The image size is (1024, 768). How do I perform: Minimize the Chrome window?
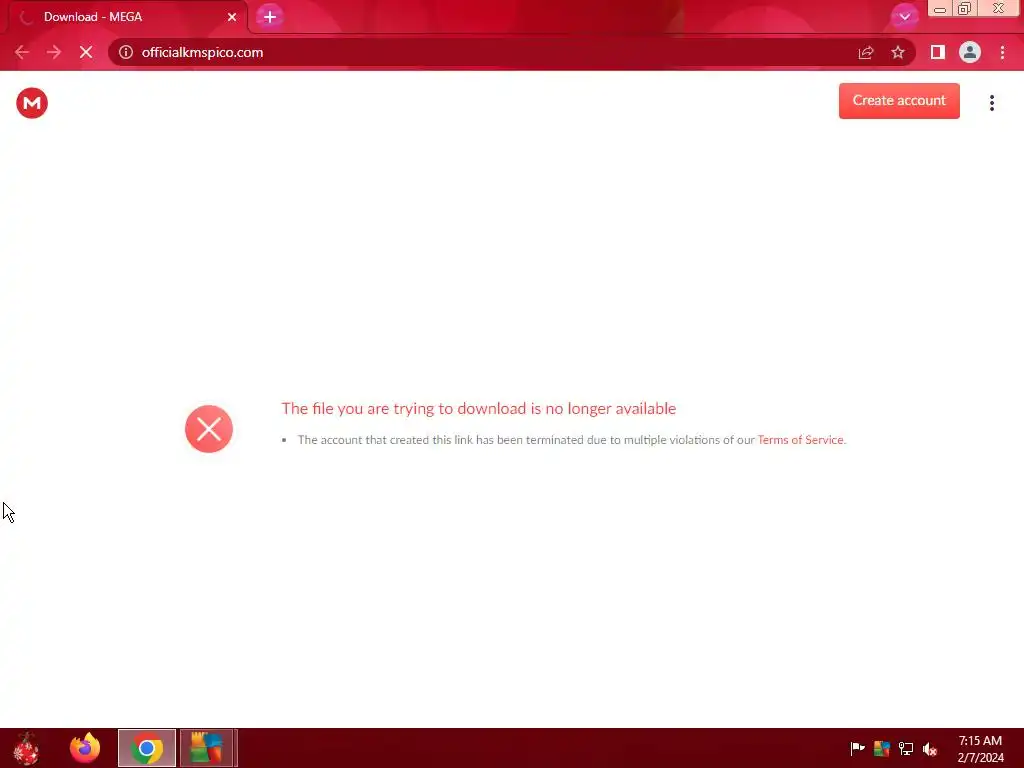pos(940,8)
